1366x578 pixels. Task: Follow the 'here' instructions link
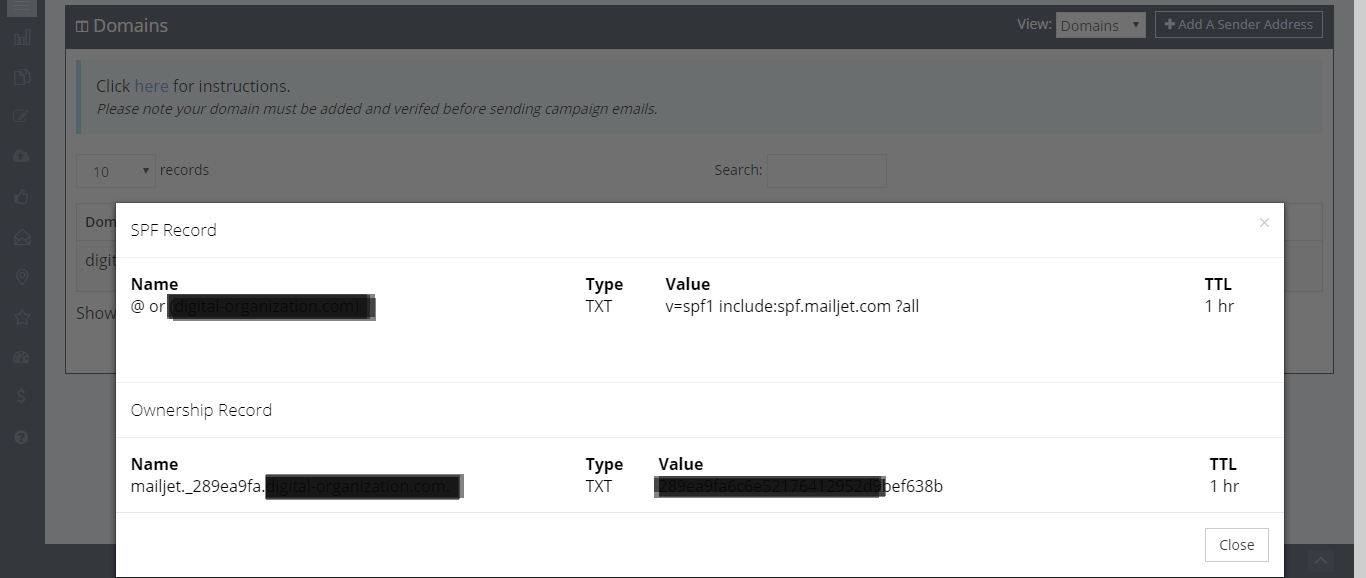click(151, 86)
